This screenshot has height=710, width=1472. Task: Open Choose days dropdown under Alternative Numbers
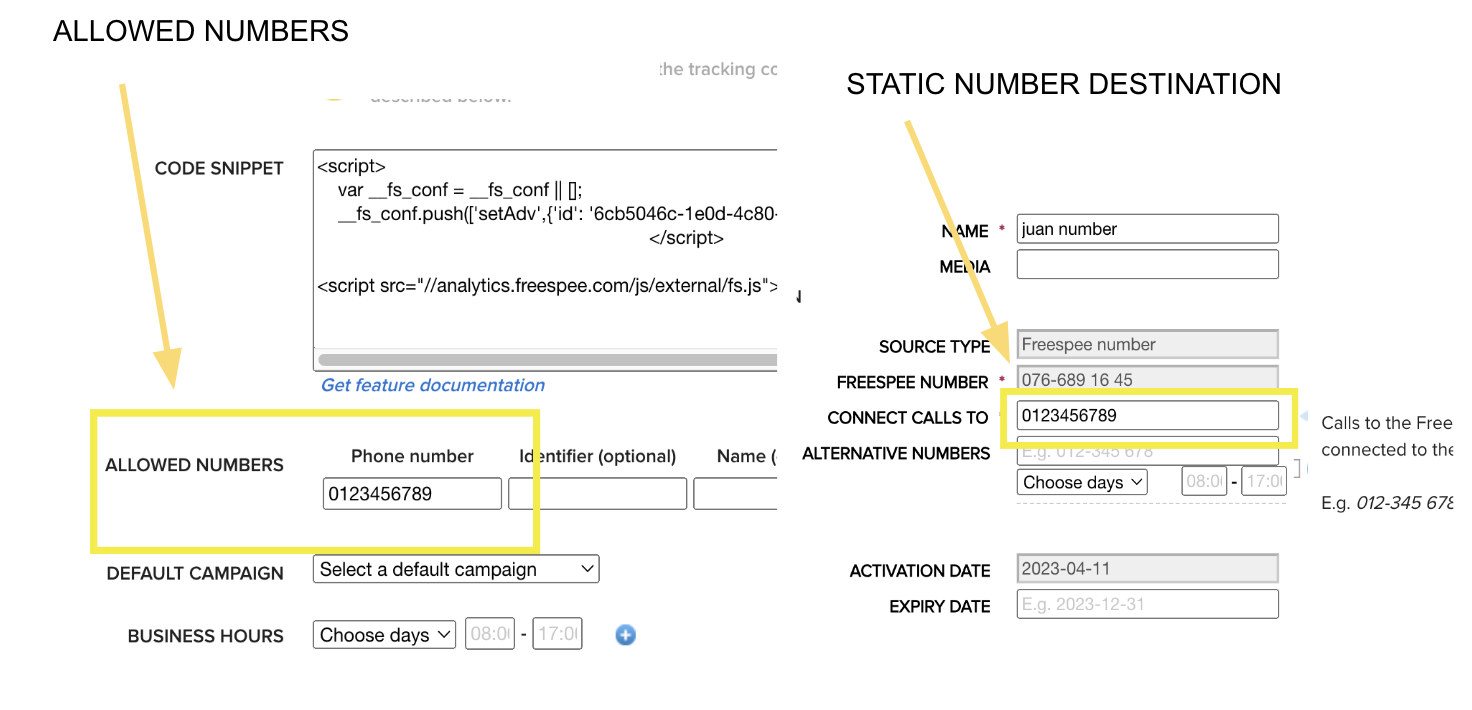tap(1082, 482)
